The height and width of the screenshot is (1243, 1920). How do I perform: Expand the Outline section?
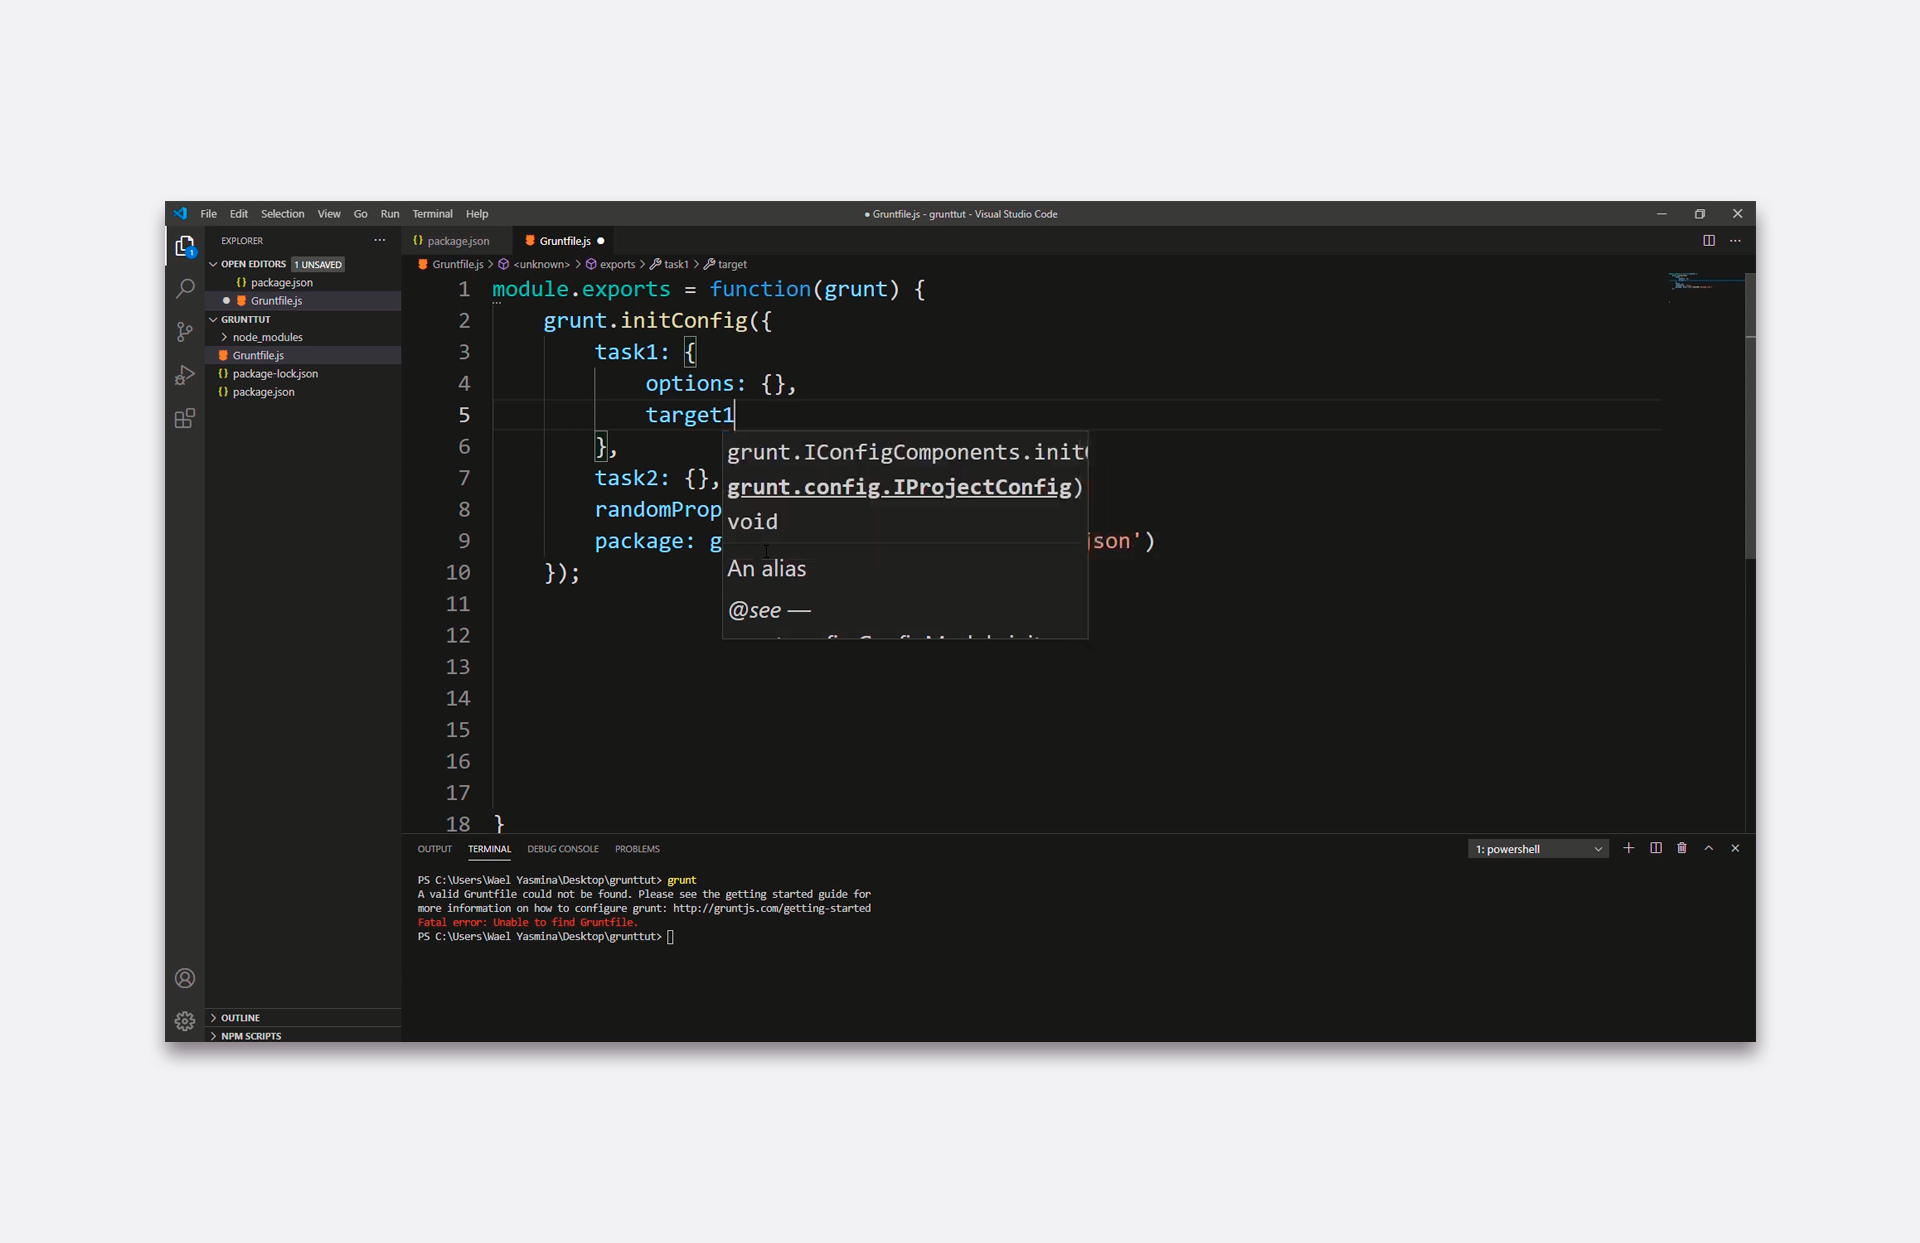tap(240, 1017)
